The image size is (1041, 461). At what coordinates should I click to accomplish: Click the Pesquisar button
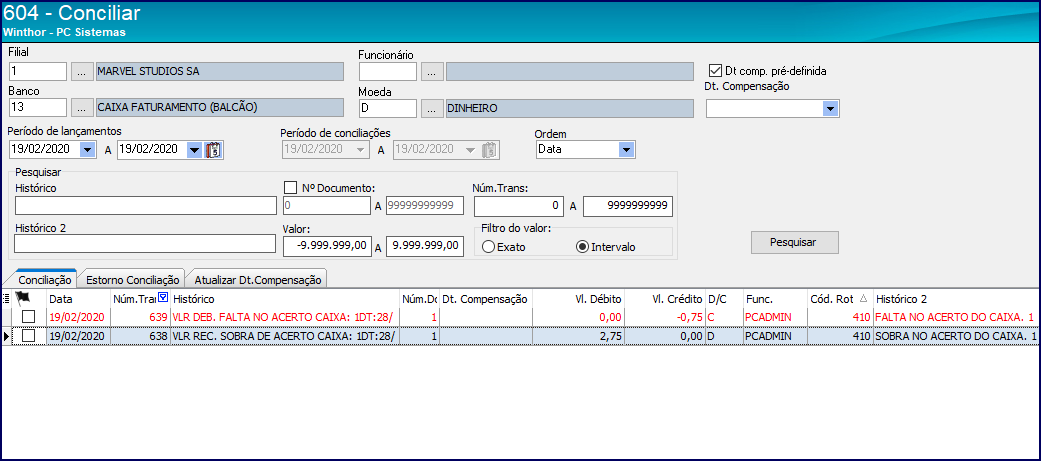coord(795,242)
